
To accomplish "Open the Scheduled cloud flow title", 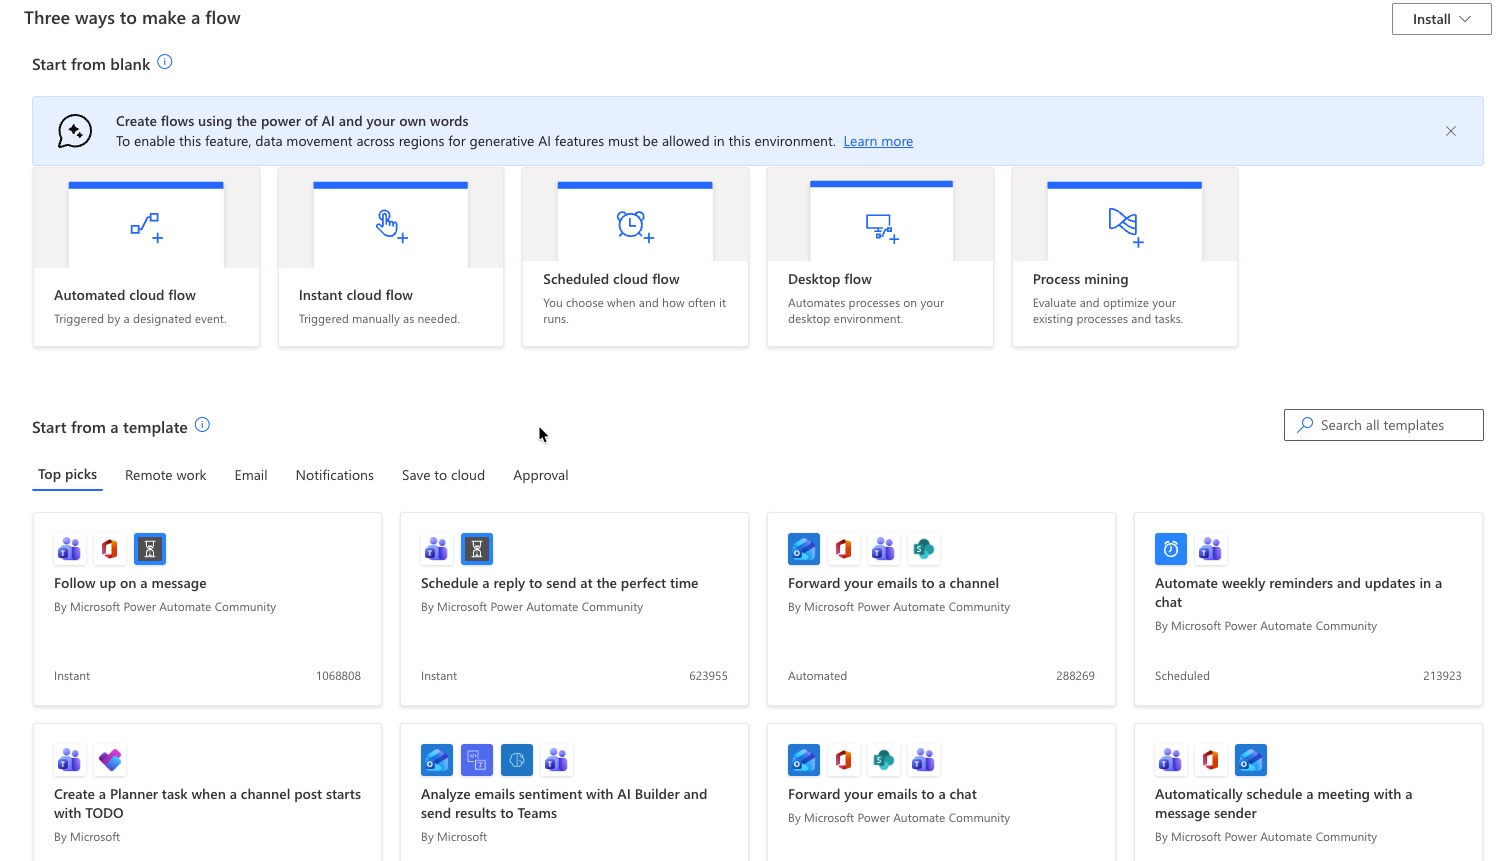I will click(x=611, y=279).
